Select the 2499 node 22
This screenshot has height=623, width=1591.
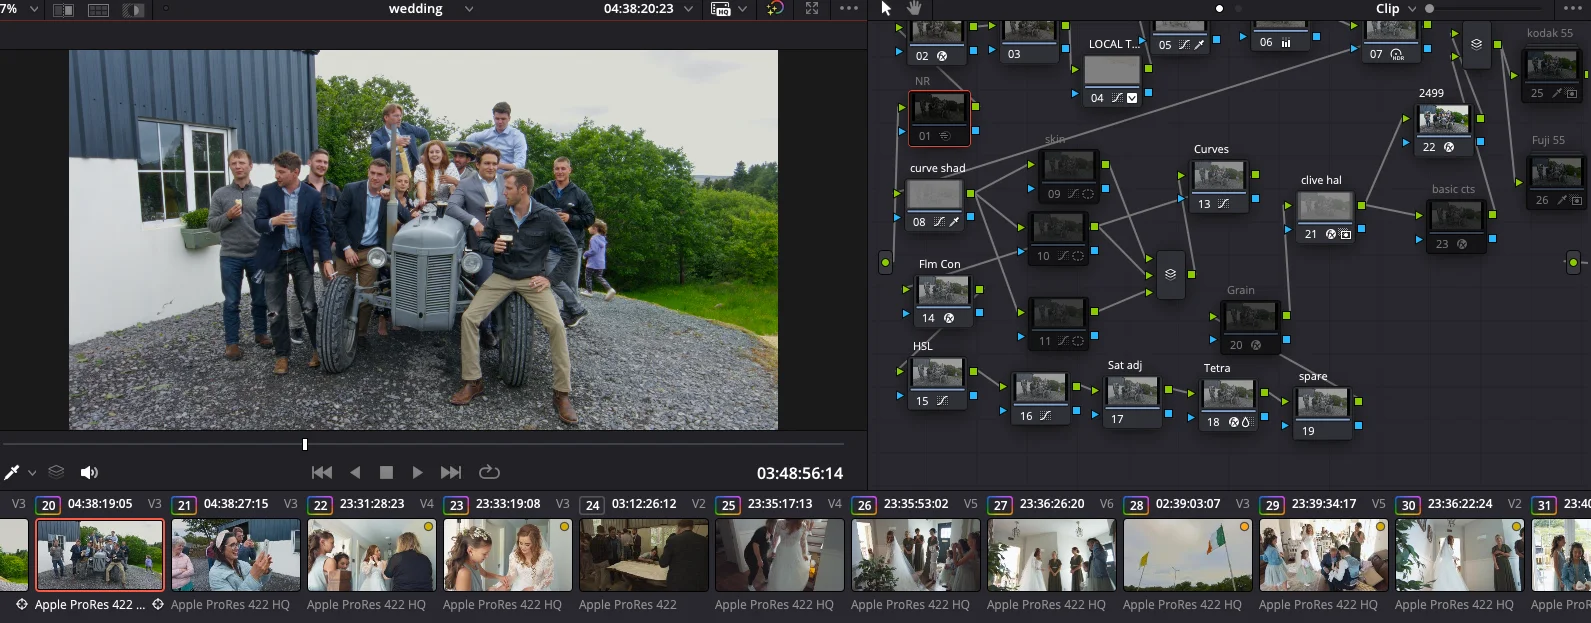pos(1442,129)
